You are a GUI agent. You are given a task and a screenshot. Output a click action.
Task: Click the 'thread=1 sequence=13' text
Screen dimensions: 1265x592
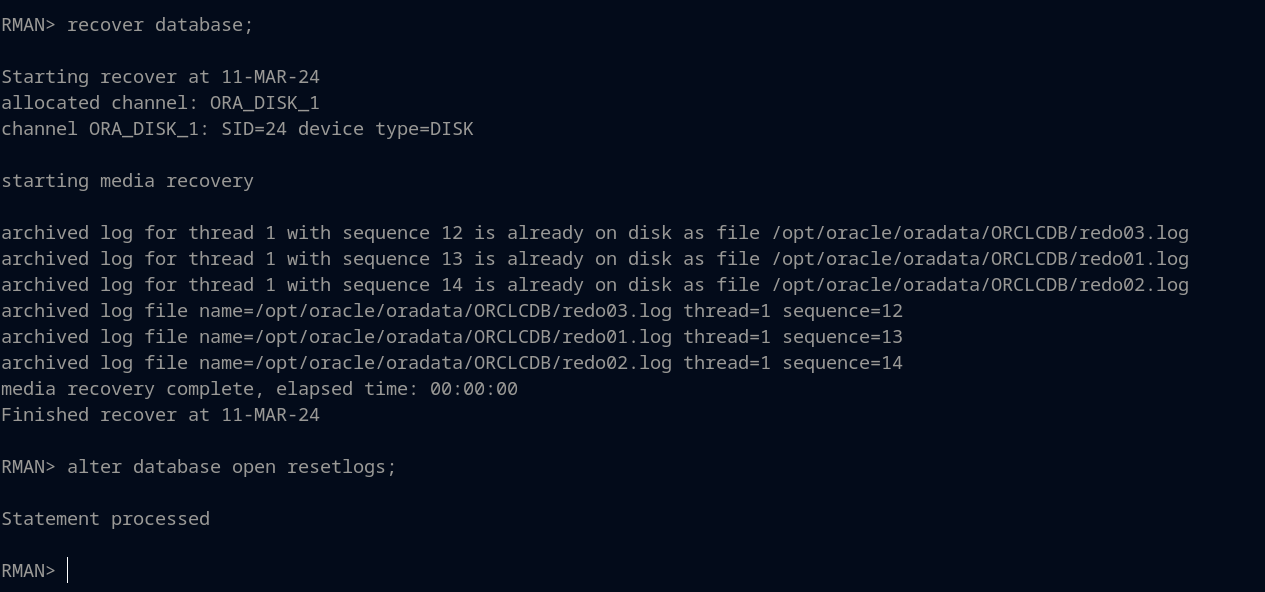[x=793, y=337]
